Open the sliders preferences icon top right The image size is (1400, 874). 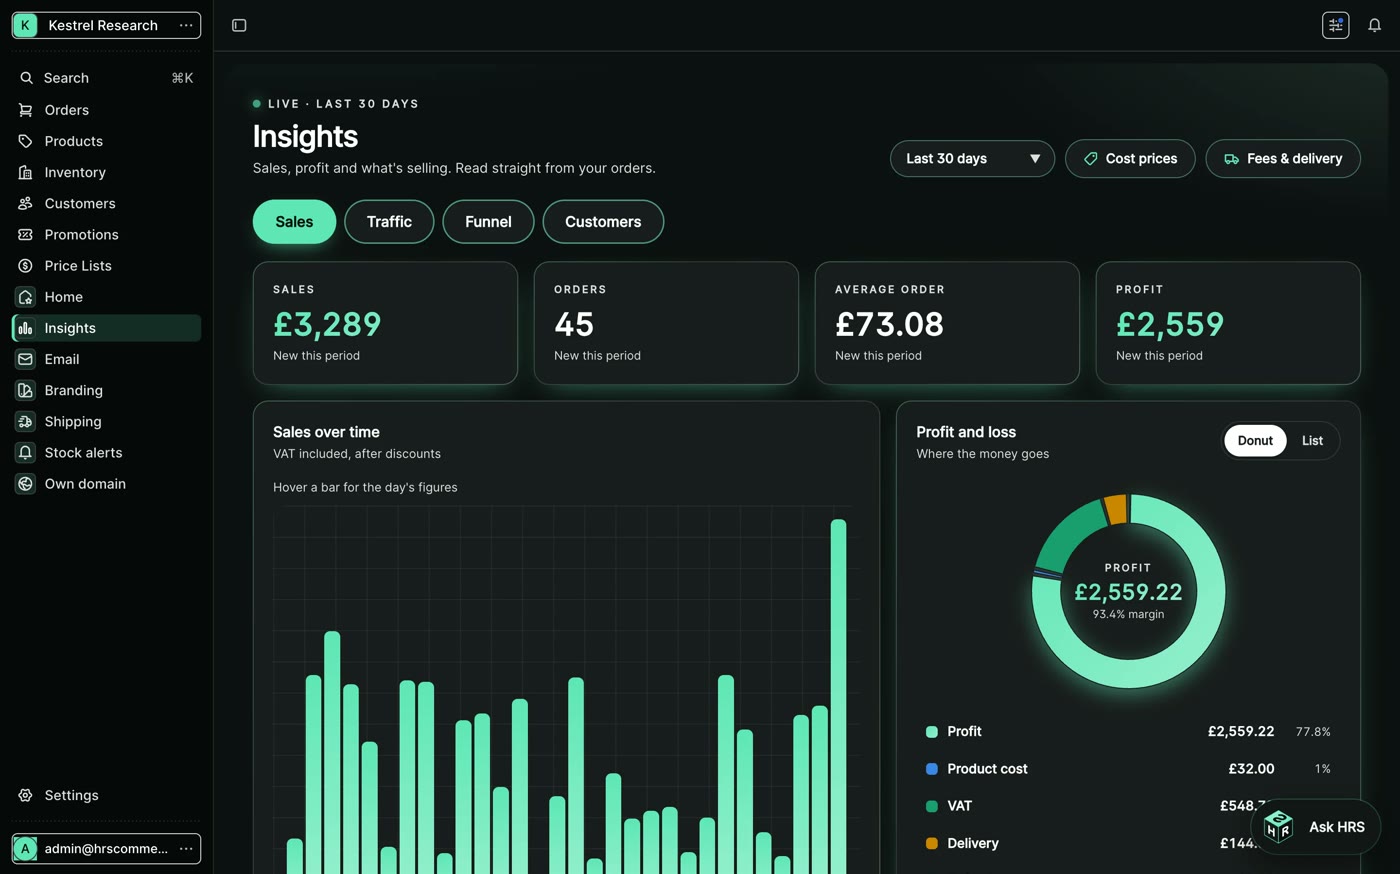1336,25
